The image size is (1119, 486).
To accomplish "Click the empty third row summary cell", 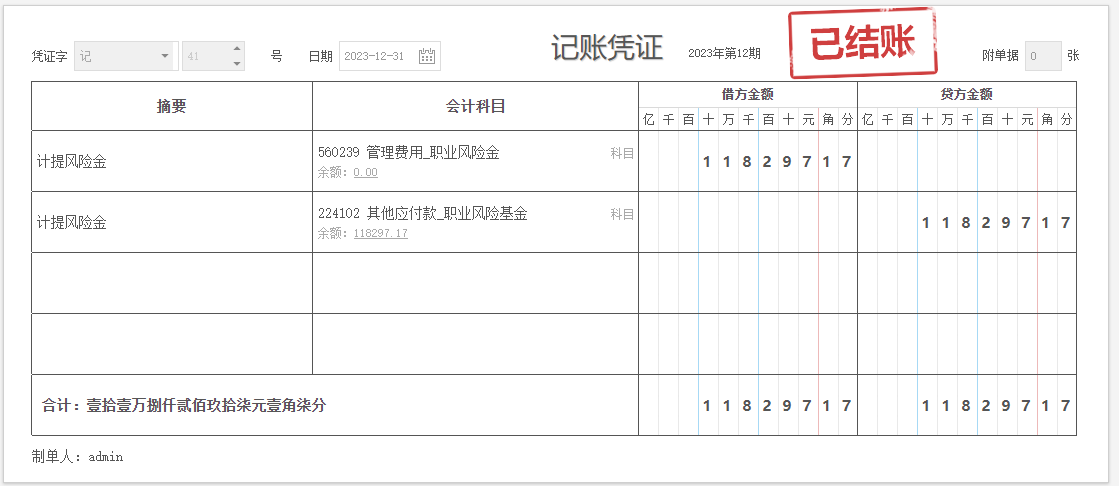I will 172,283.
